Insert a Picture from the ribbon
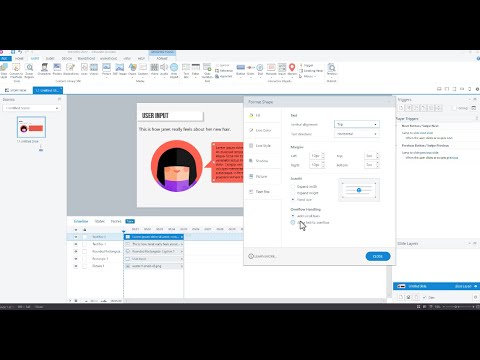The width and height of the screenshot is (480, 360). 106,69
